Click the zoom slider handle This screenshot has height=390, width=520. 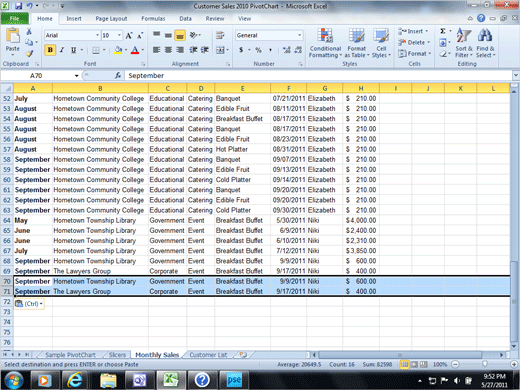485,364
